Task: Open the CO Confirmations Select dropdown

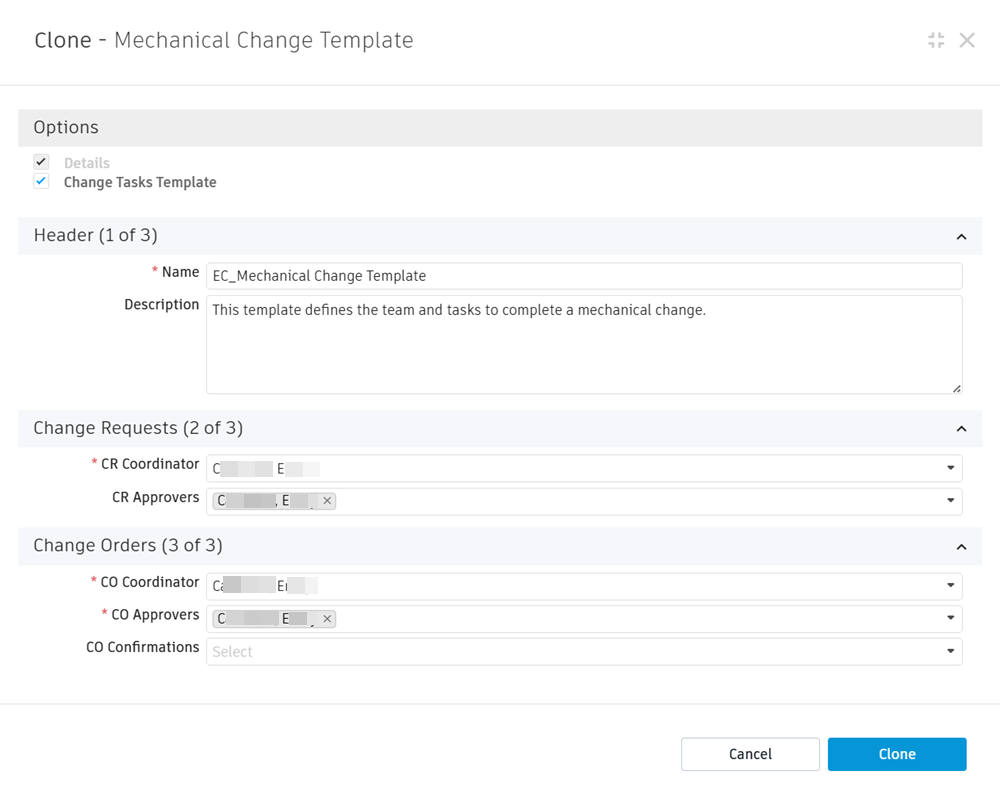Action: click(584, 652)
